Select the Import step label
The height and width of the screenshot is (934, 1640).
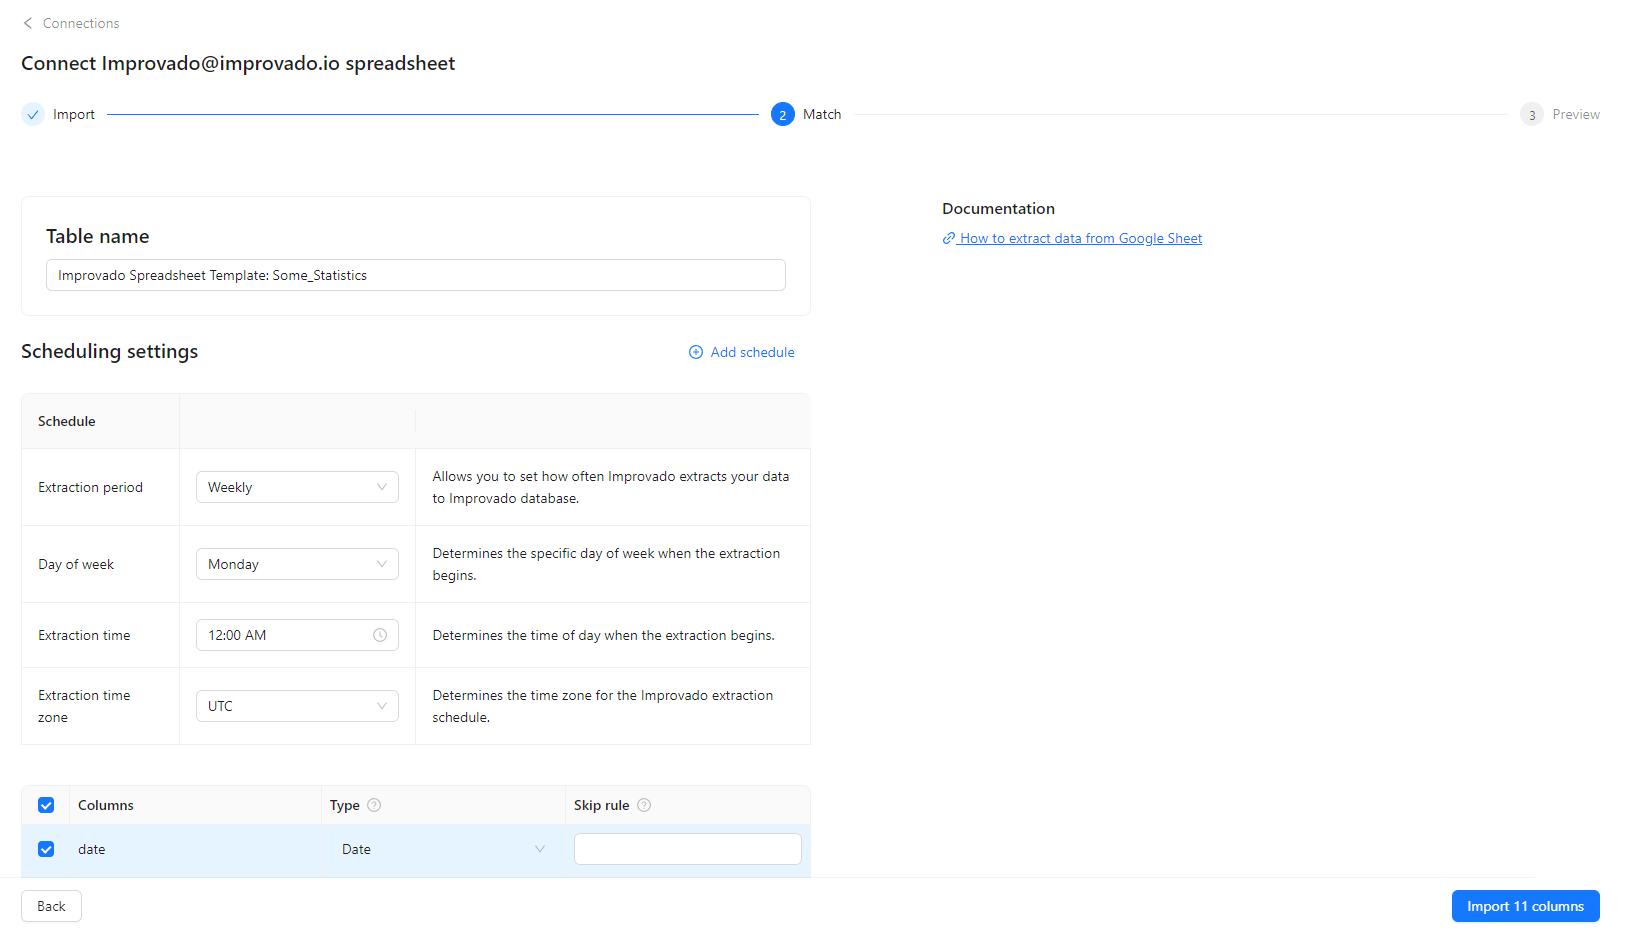[74, 114]
